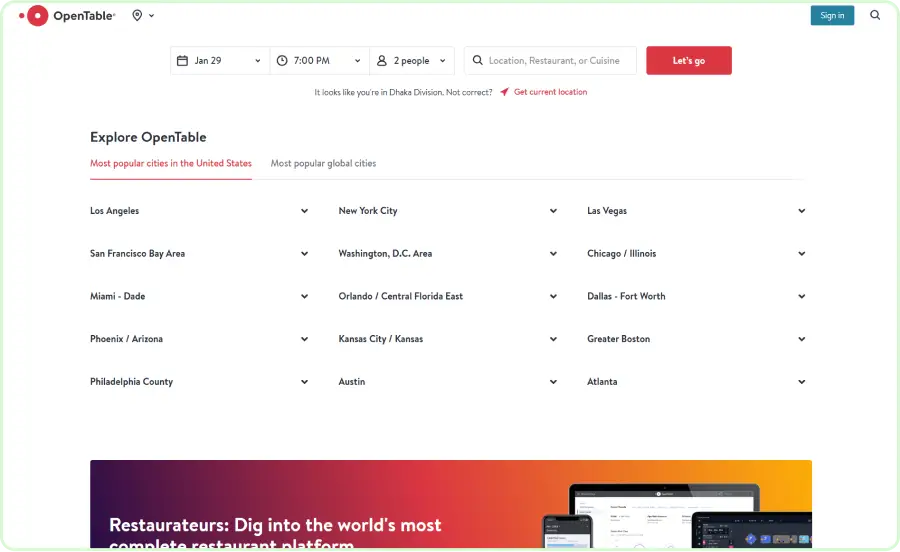Screen dimensions: 900x552
Task: Open the 2 people party size dropdown
Action: coord(412,61)
